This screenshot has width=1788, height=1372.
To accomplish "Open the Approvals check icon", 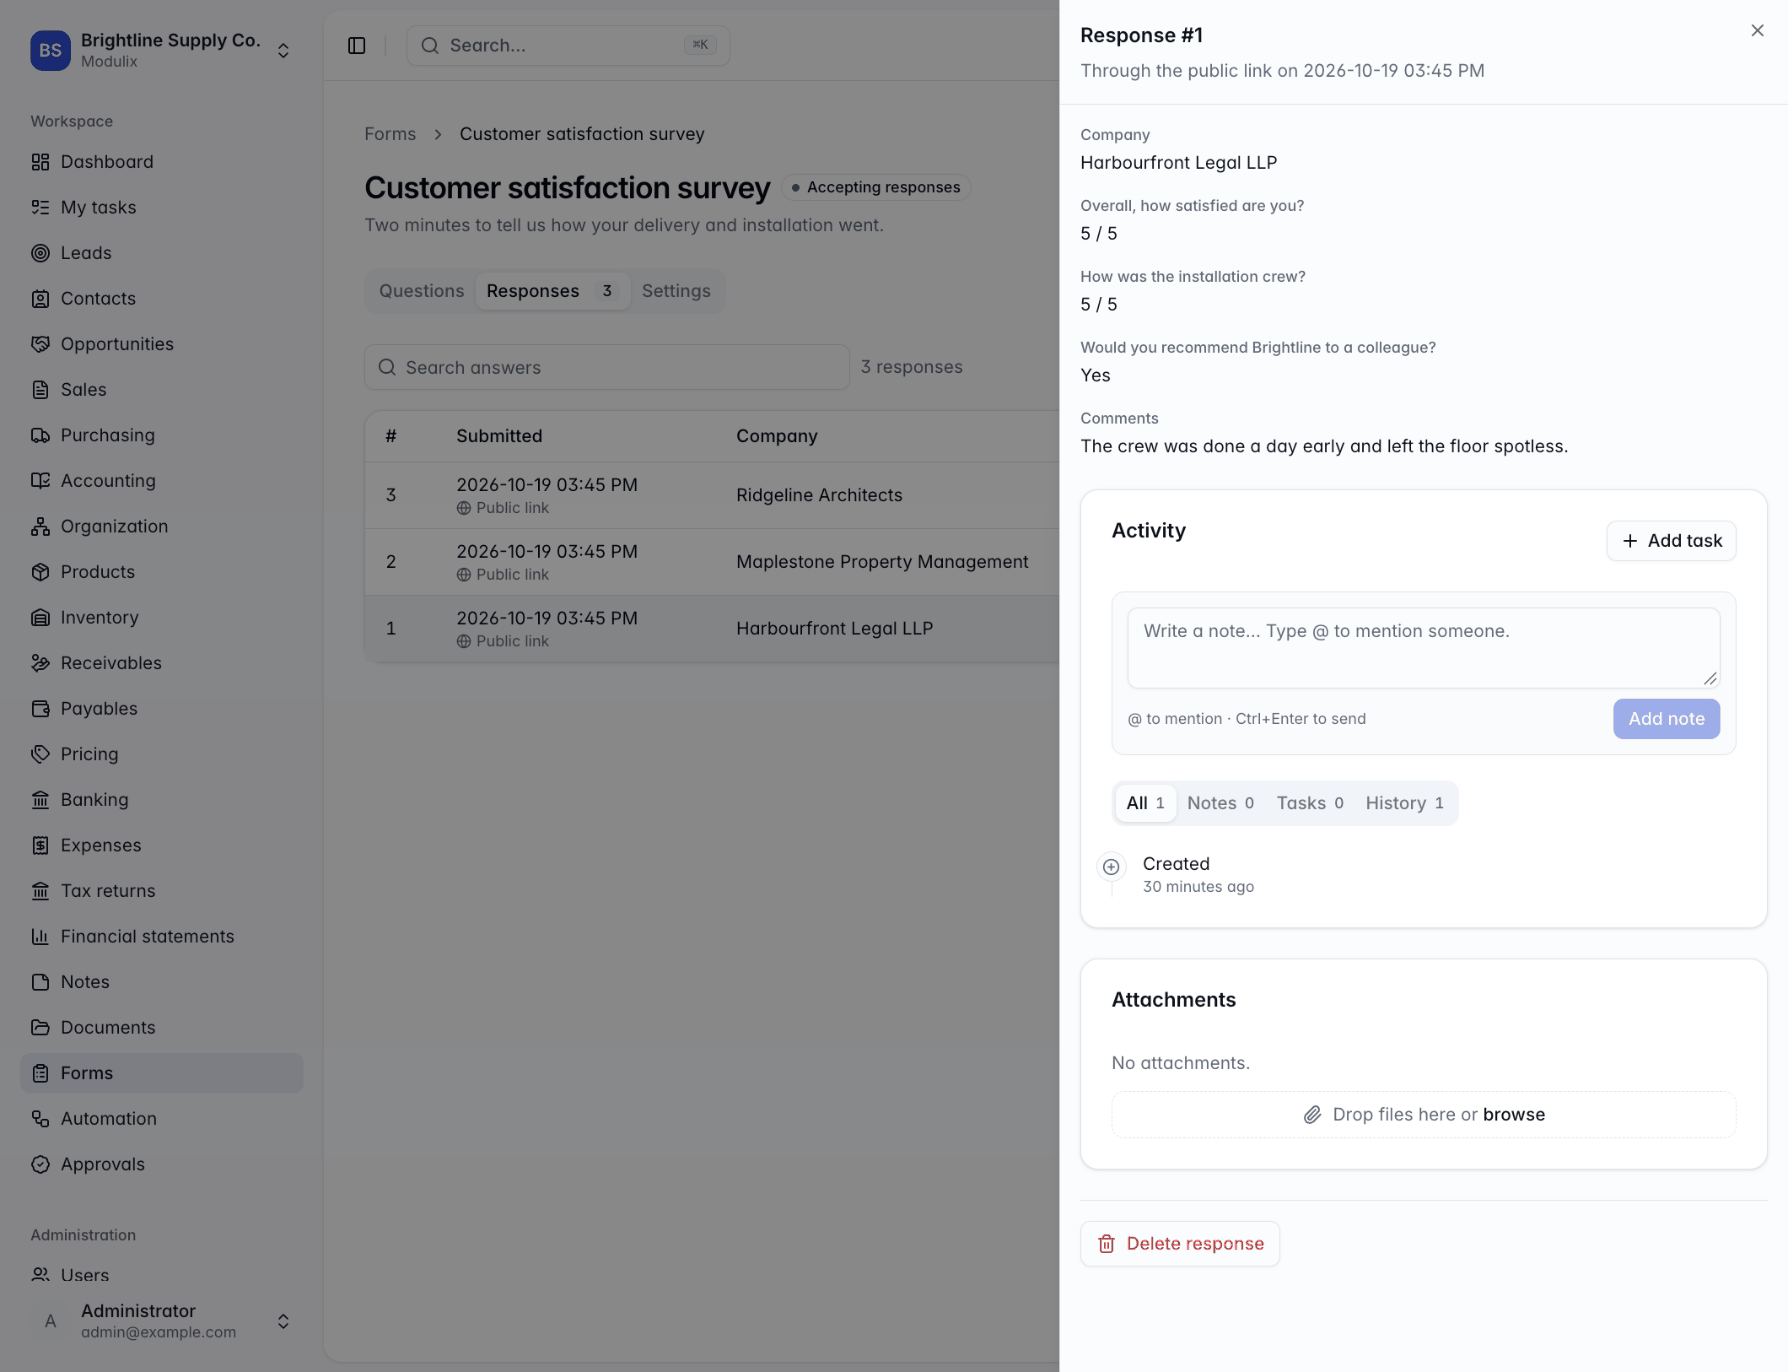I will [x=40, y=1164].
